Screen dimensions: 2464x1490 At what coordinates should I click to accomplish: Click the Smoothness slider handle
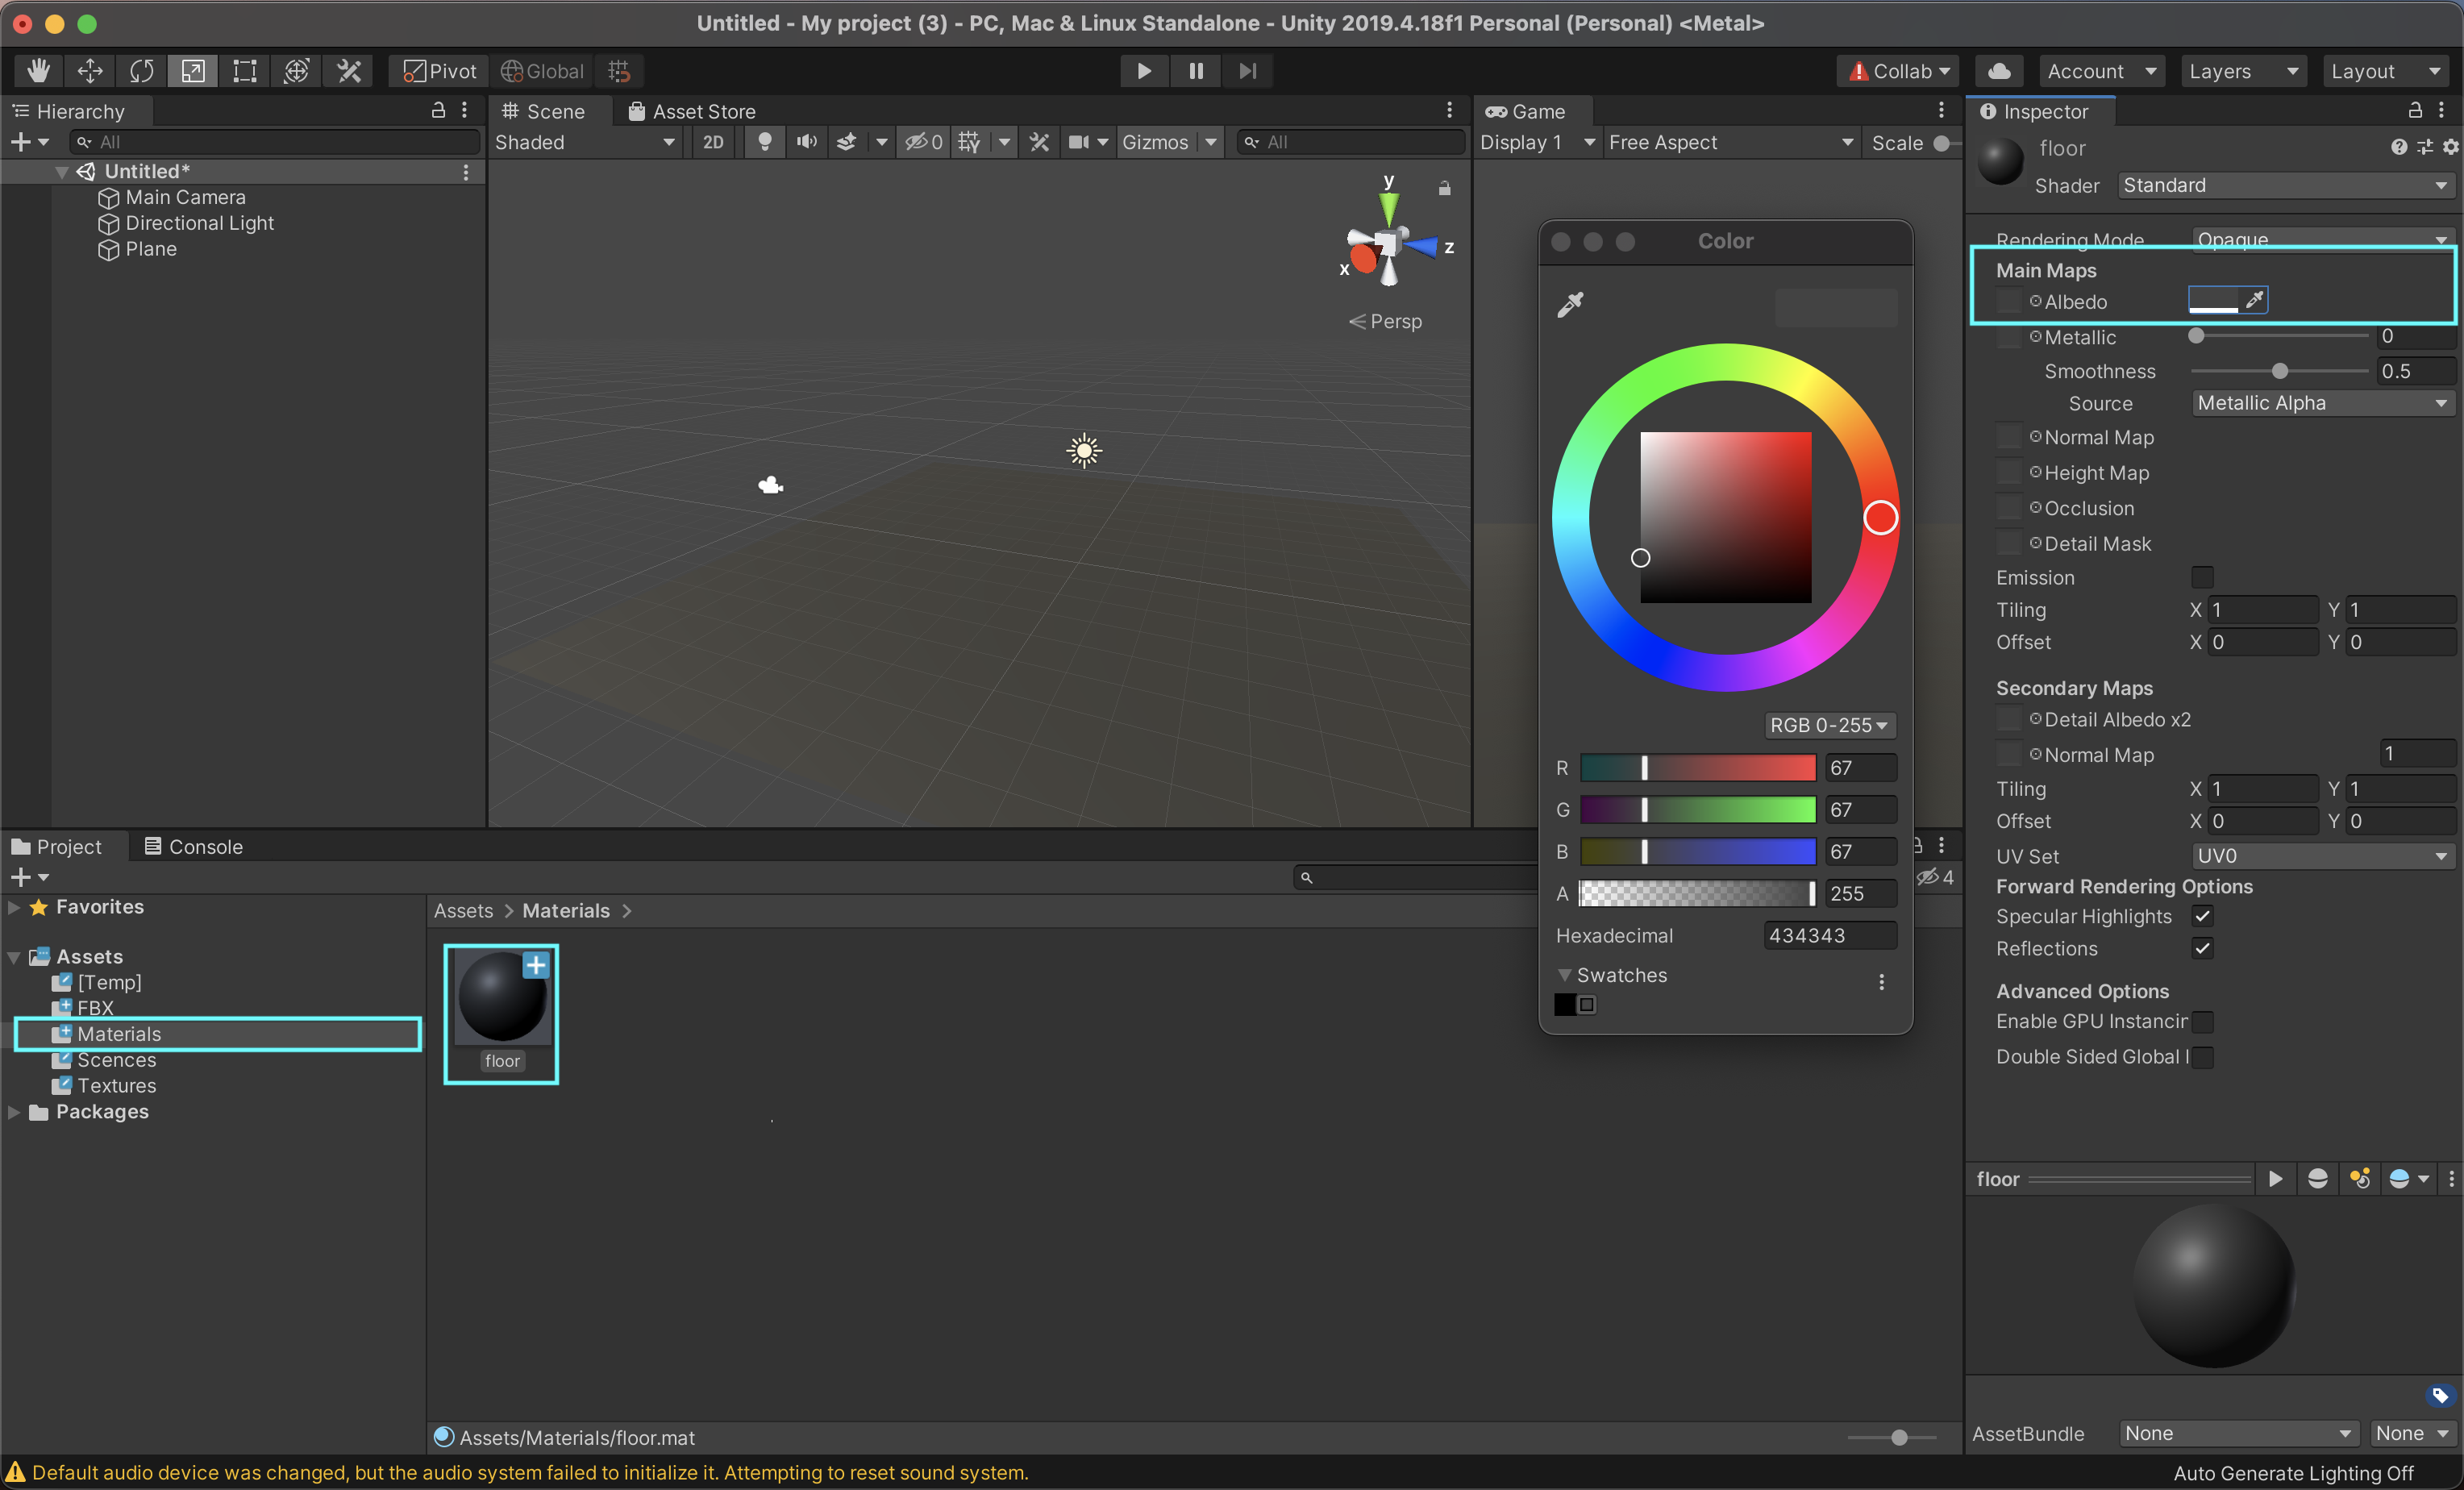click(x=2279, y=371)
